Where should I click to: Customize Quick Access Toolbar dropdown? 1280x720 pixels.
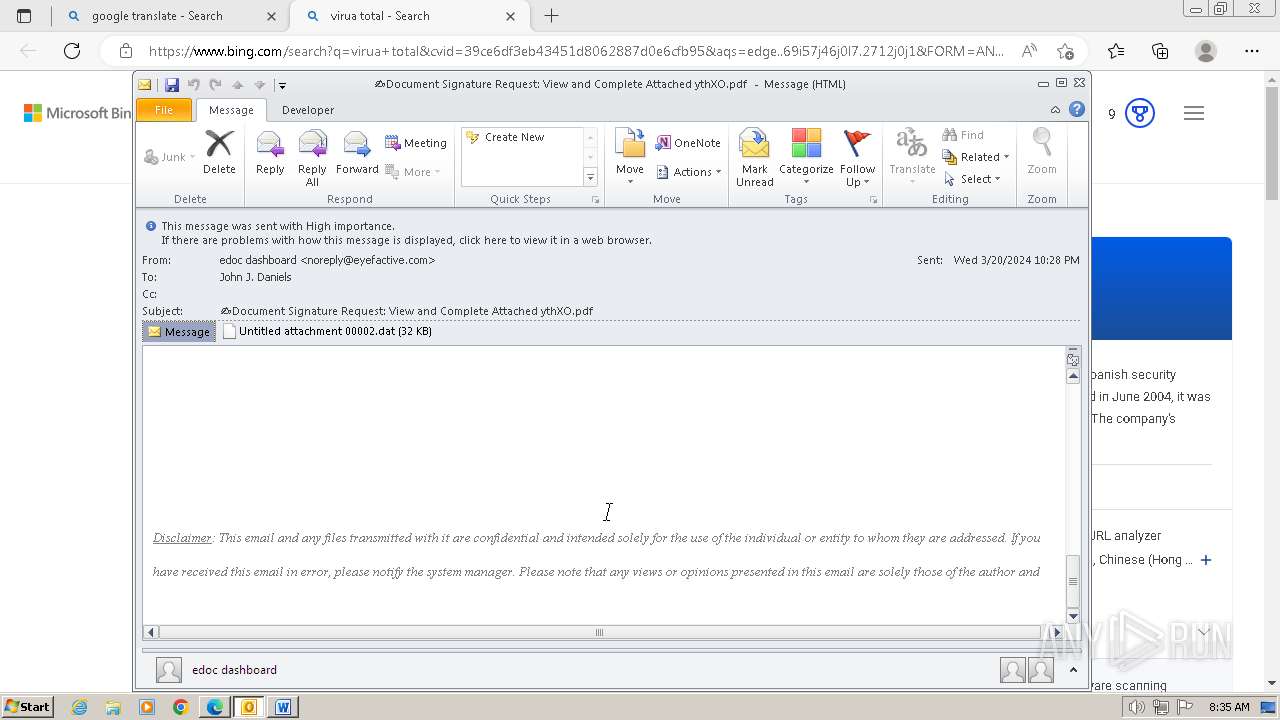point(282,85)
